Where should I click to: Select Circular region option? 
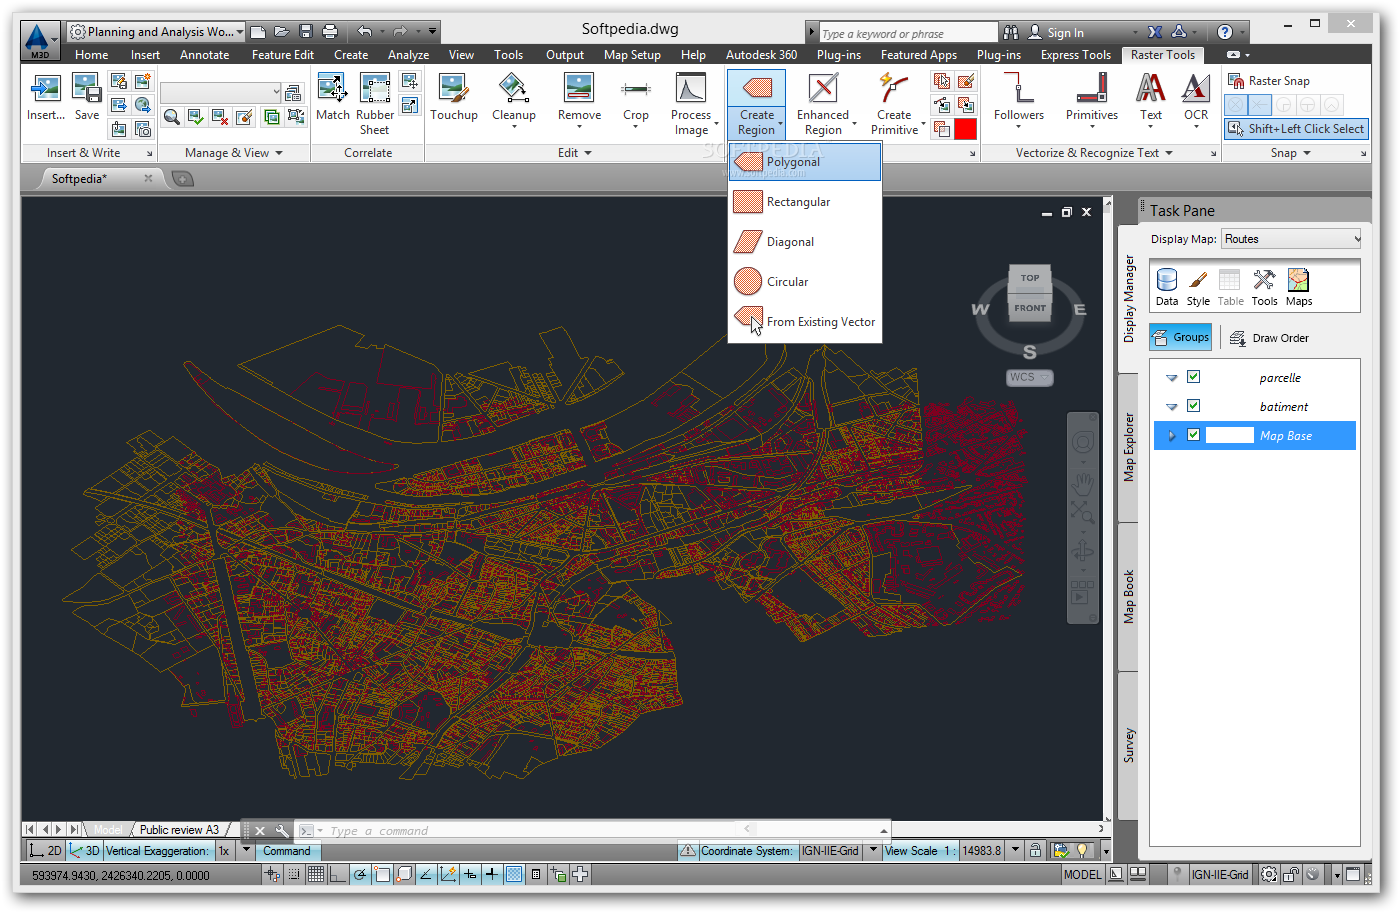coord(805,282)
